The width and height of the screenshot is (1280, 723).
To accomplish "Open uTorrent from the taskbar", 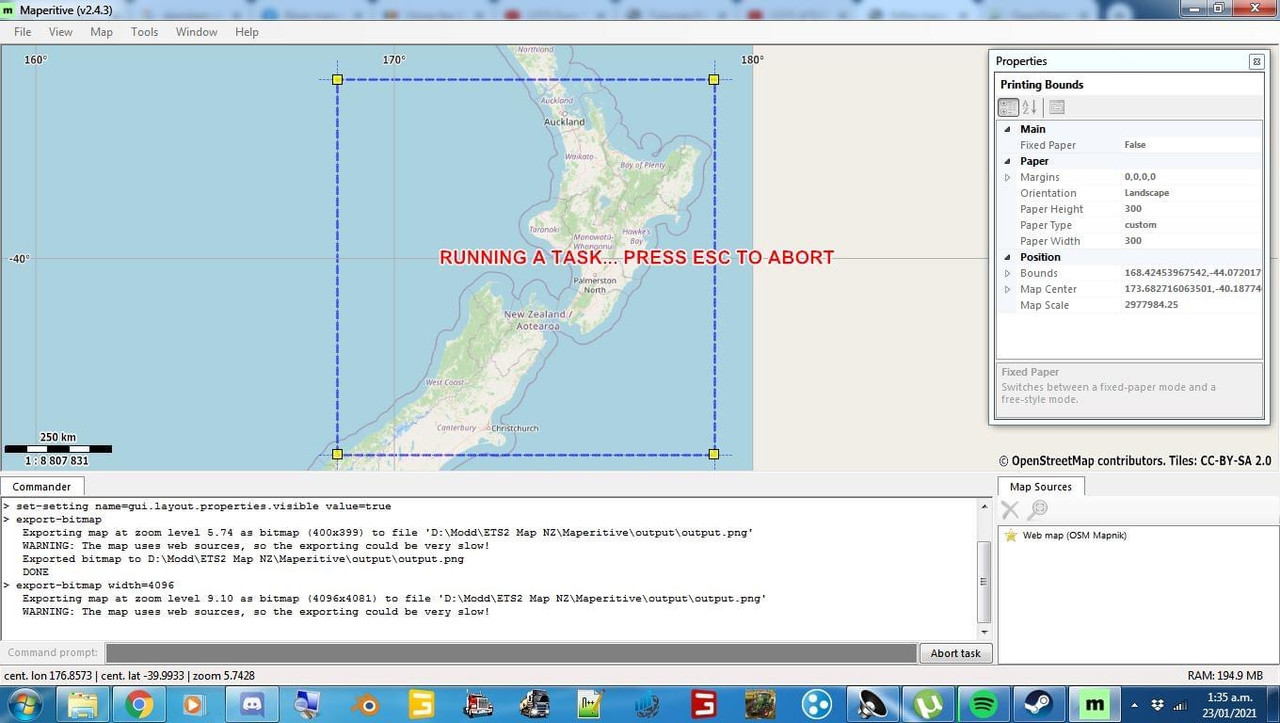I will pos(929,704).
